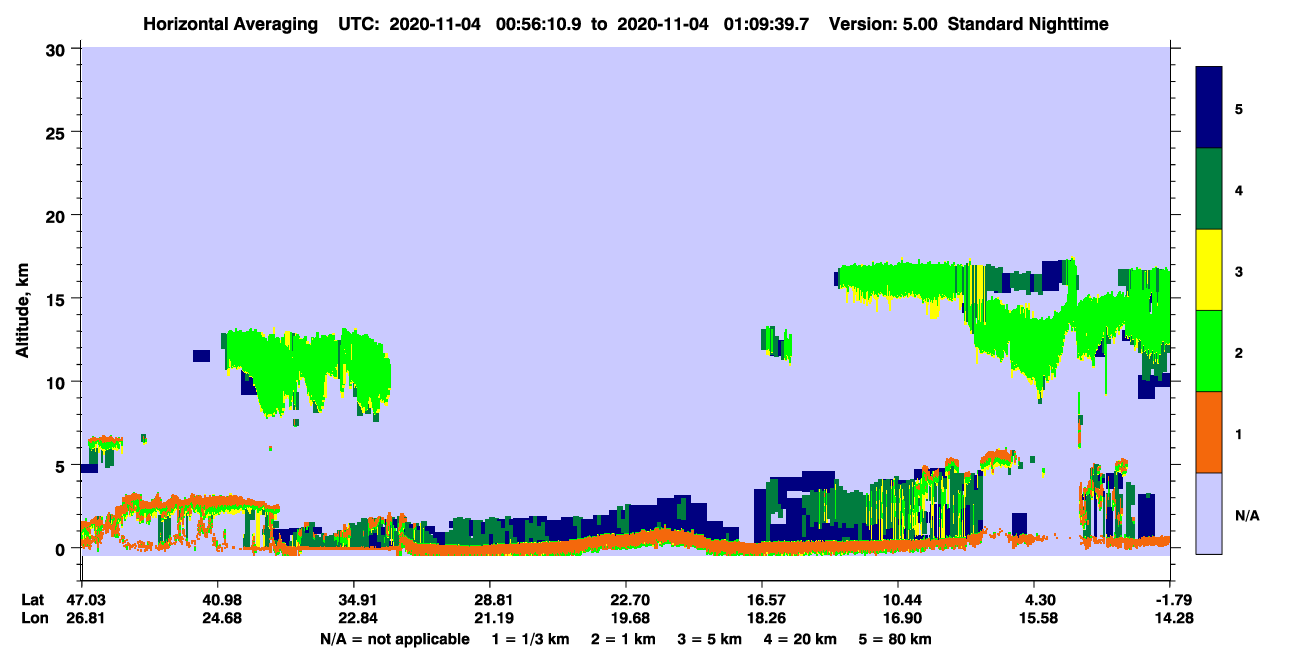Click latitude value 34.91

tap(353, 599)
